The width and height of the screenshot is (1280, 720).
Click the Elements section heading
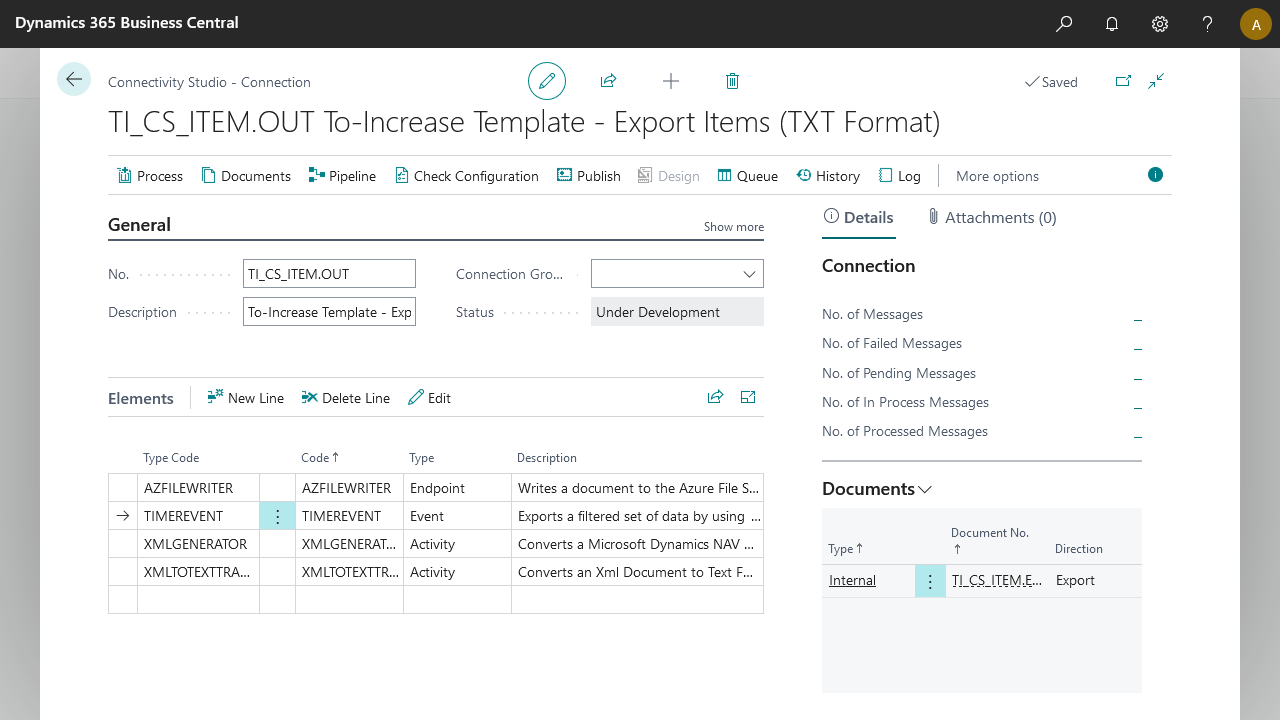141,398
